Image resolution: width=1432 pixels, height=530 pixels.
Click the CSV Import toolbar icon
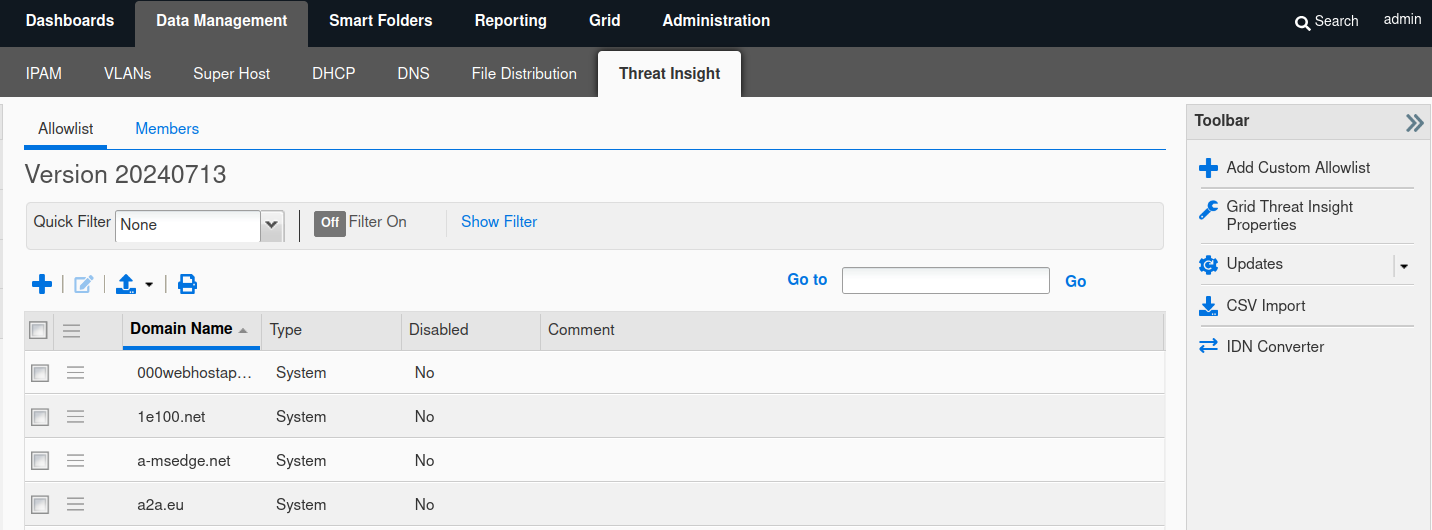(1208, 306)
